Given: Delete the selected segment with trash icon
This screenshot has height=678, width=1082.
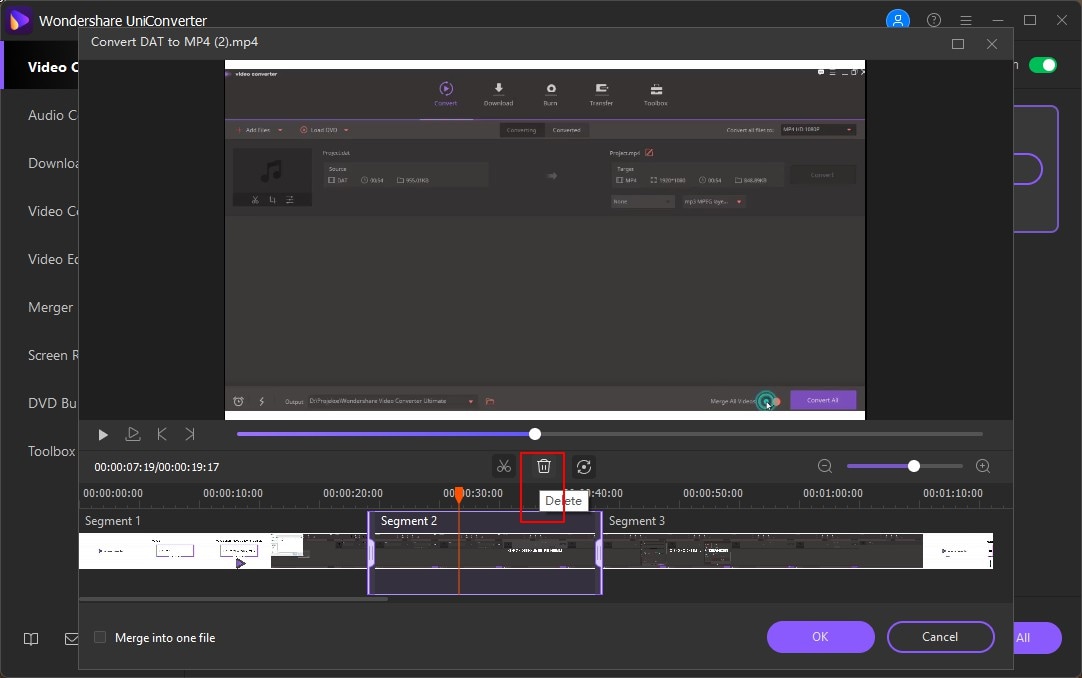Looking at the screenshot, I should [544, 467].
